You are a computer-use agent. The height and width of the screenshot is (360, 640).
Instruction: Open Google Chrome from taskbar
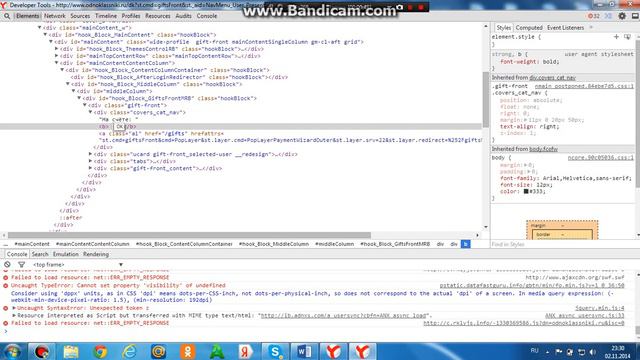pyautogui.click(x=100, y=351)
